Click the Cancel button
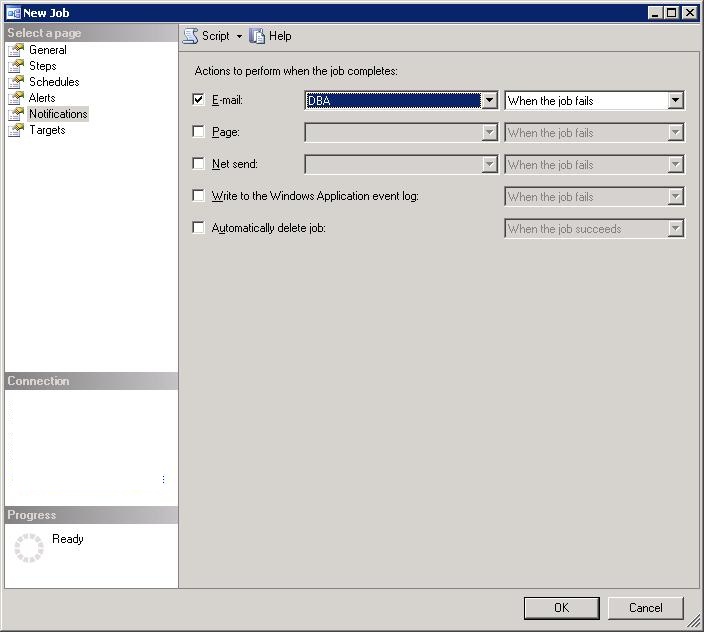Image resolution: width=704 pixels, height=632 pixels. pyautogui.click(x=646, y=608)
